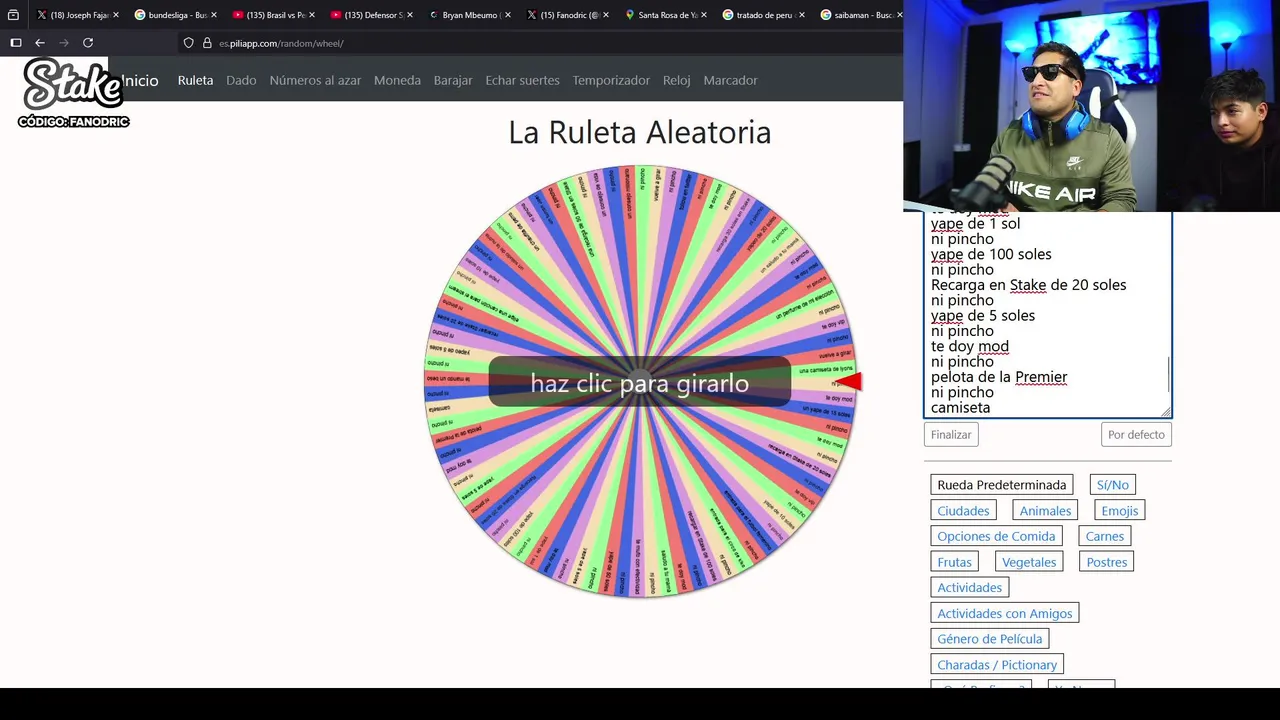
Task: Click the 'camiseta' last line in textarea
Action: point(960,408)
